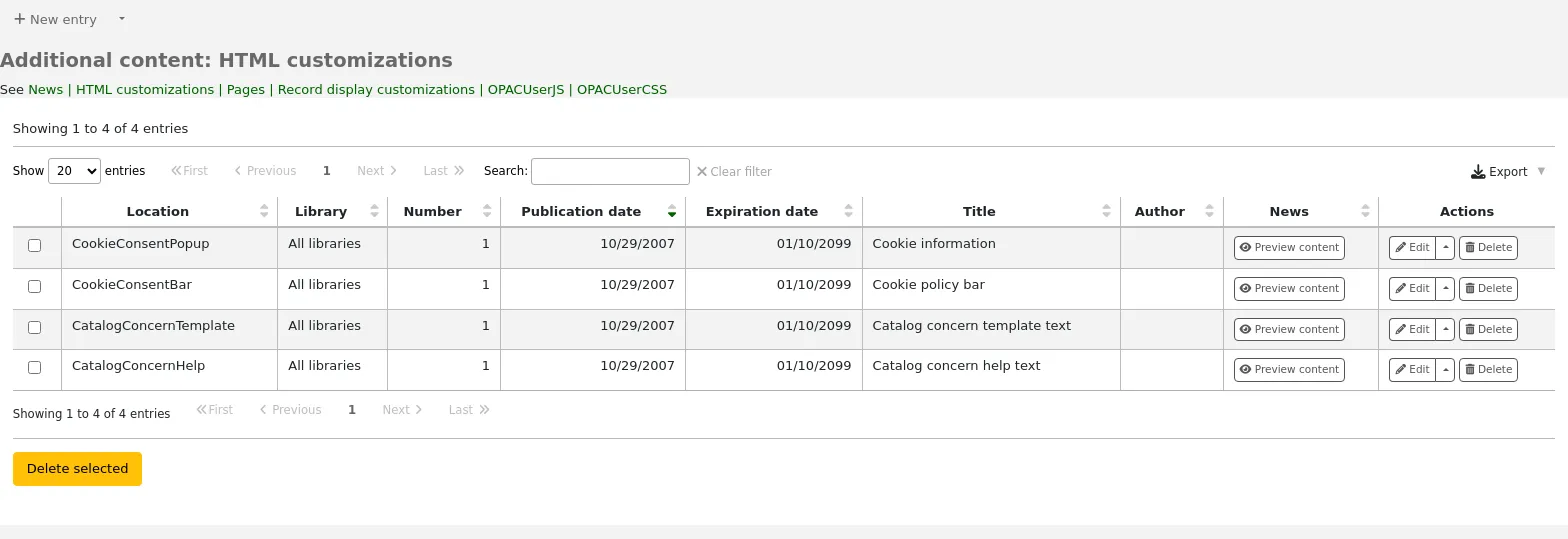This screenshot has width=1568, height=539.
Task: Preview content for Cookie policy bar
Action: pyautogui.click(x=1289, y=288)
